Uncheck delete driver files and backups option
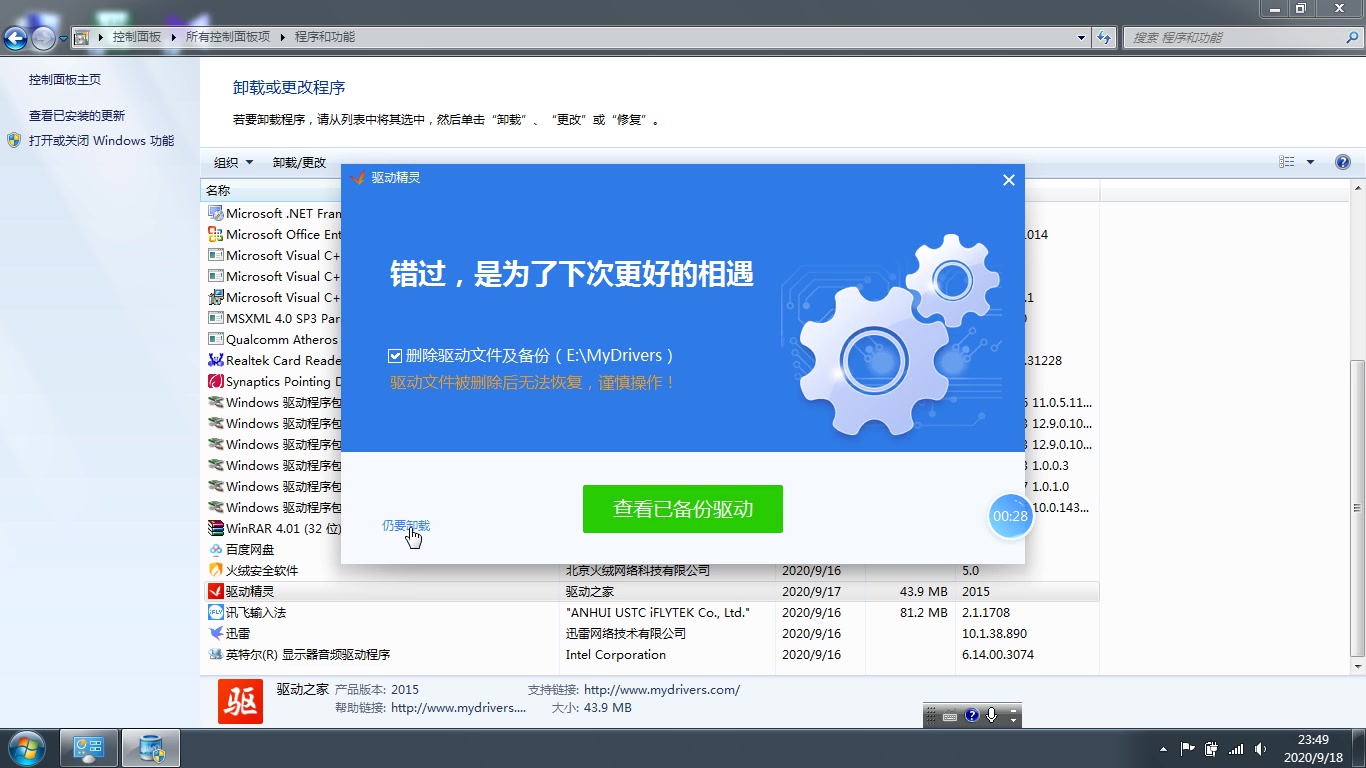 [x=395, y=356]
